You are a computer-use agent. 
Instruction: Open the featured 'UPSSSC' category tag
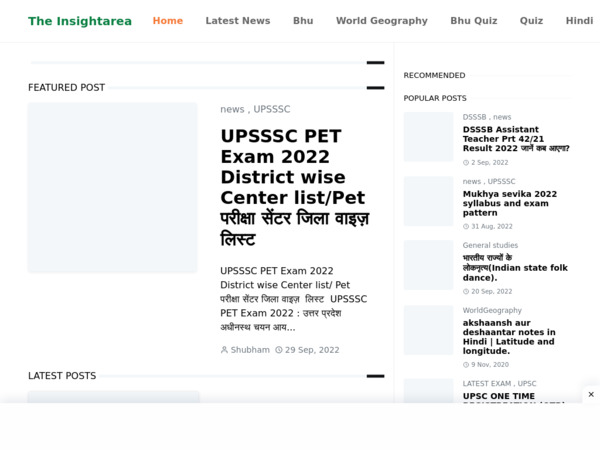click(x=272, y=109)
